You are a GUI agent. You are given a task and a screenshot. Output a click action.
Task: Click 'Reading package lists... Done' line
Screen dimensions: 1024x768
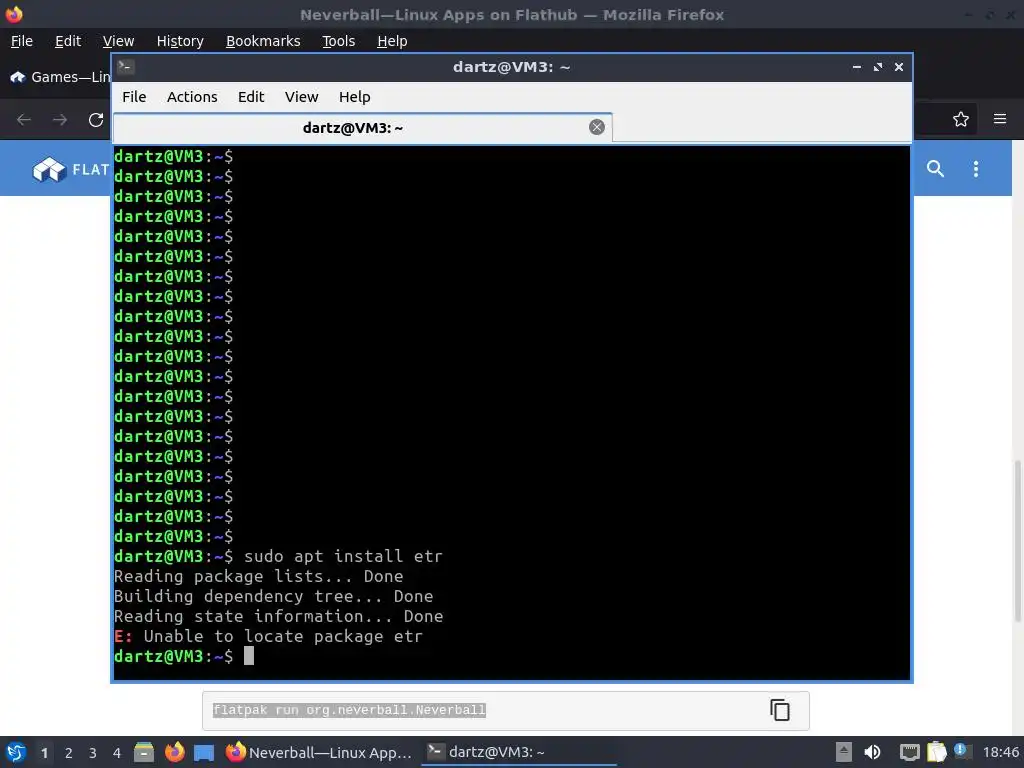click(259, 577)
